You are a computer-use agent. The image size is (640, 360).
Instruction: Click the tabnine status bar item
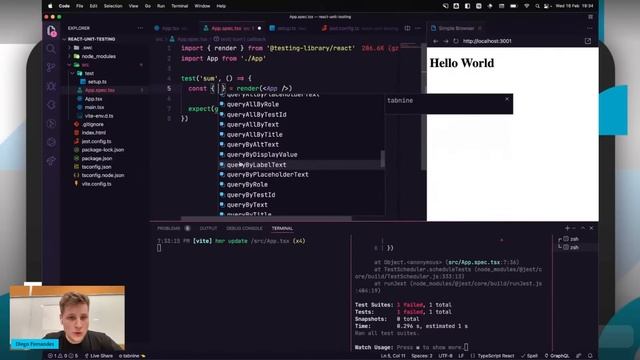coord(132,356)
